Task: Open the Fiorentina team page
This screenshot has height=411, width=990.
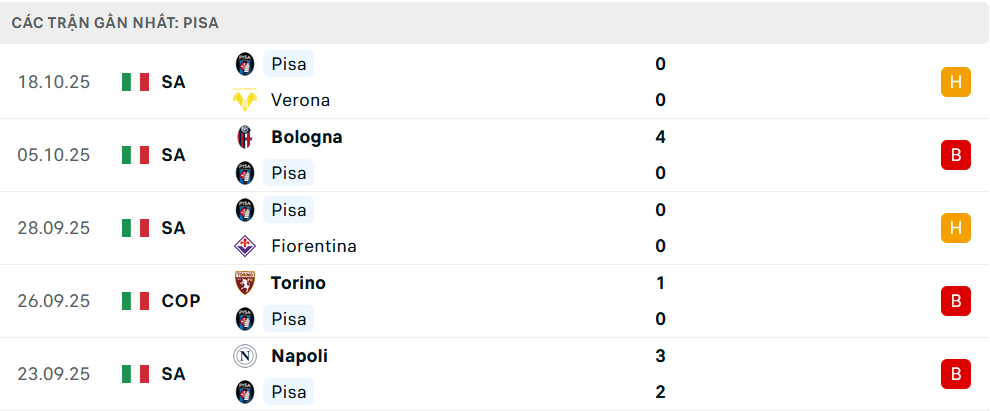Action: click(x=313, y=246)
